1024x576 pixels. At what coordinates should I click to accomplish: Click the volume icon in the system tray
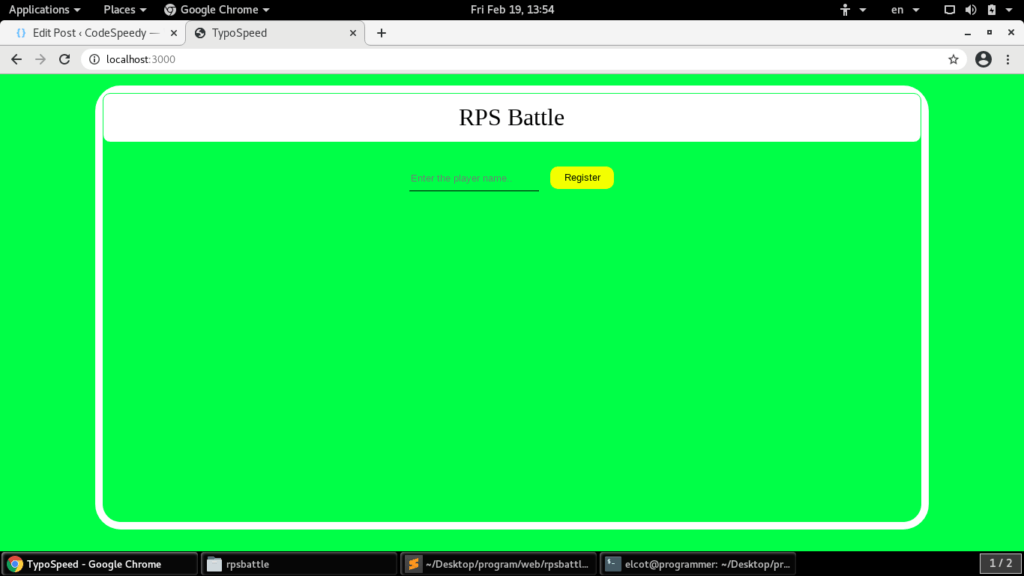[x=969, y=9]
